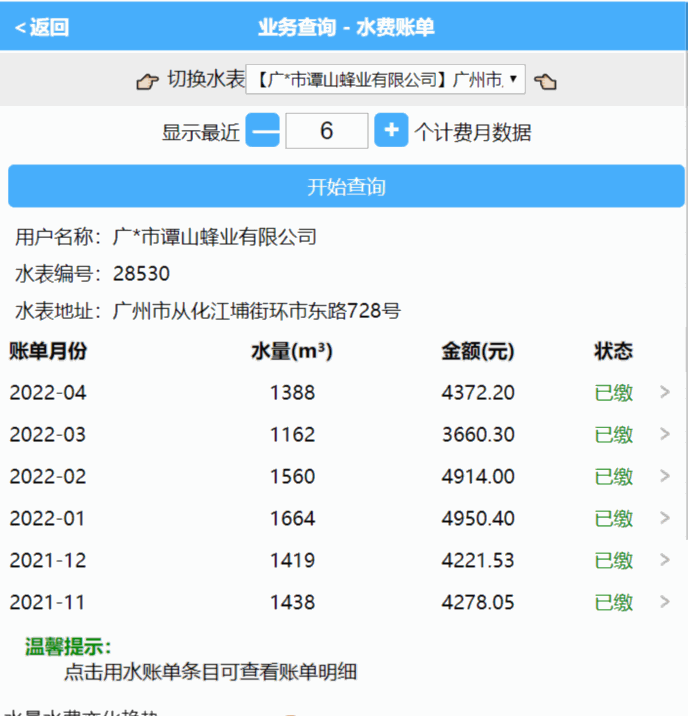This screenshot has width=688, height=716.
Task: Click the 已缴 status for 2021-11
Action: coord(614,603)
